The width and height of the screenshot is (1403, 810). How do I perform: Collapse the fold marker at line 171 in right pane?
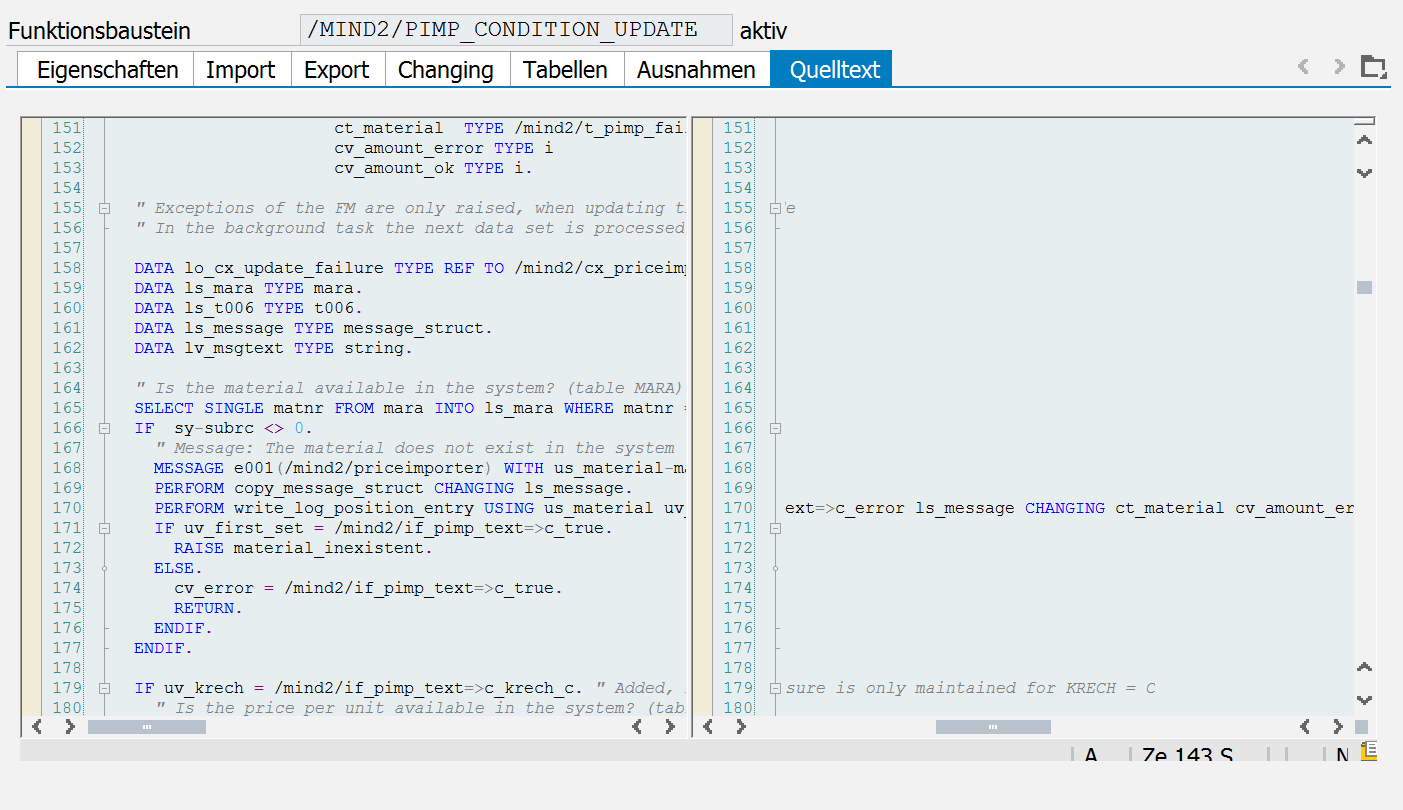774,528
